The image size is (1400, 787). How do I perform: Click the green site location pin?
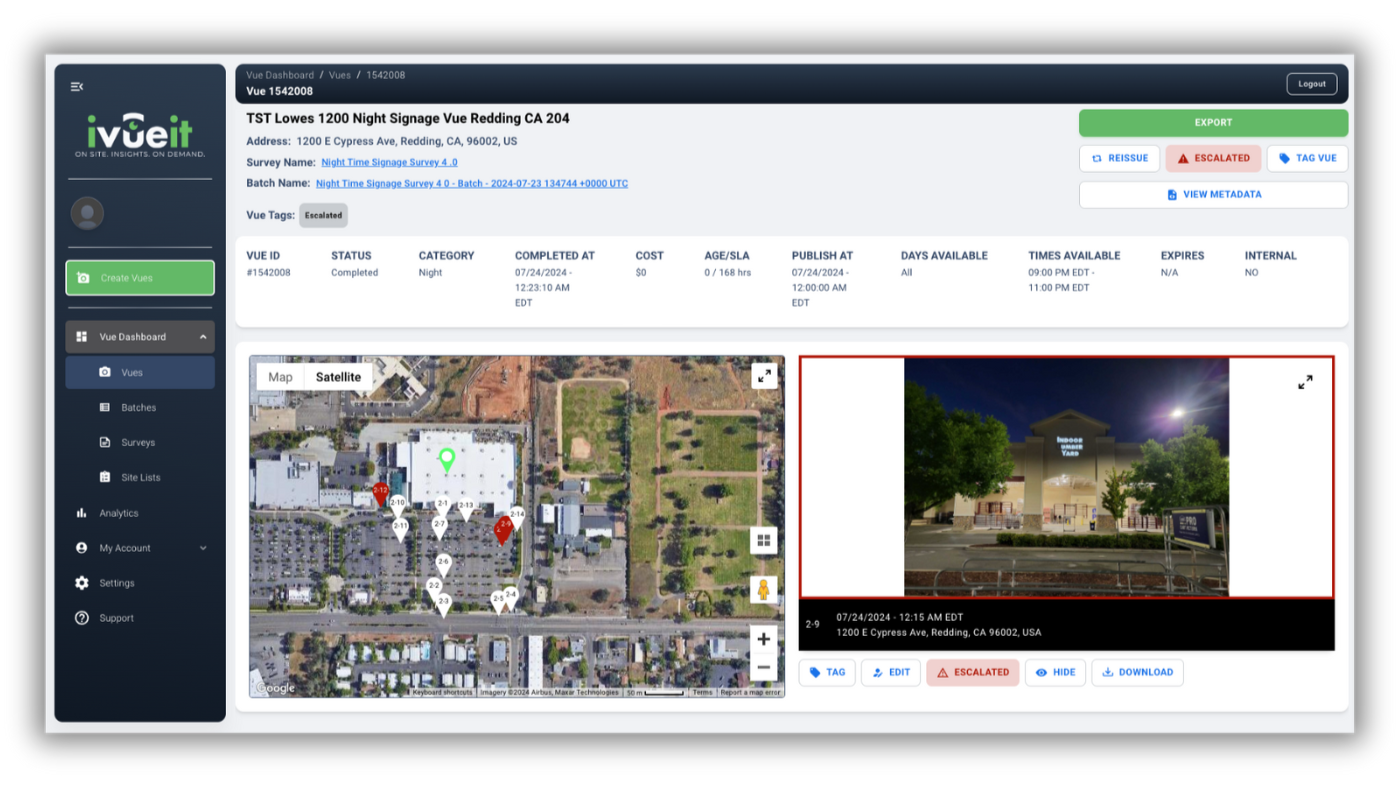click(447, 460)
